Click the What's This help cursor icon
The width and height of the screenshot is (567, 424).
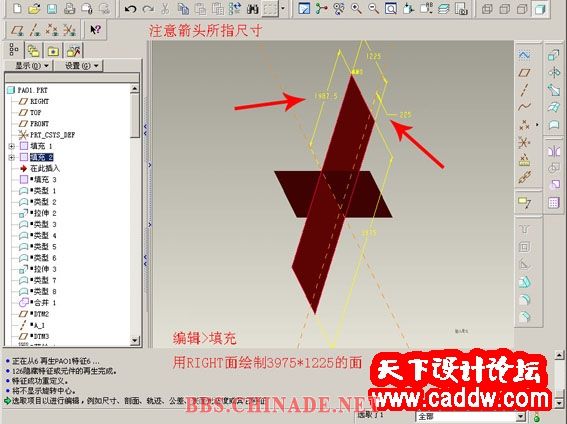[x=95, y=30]
